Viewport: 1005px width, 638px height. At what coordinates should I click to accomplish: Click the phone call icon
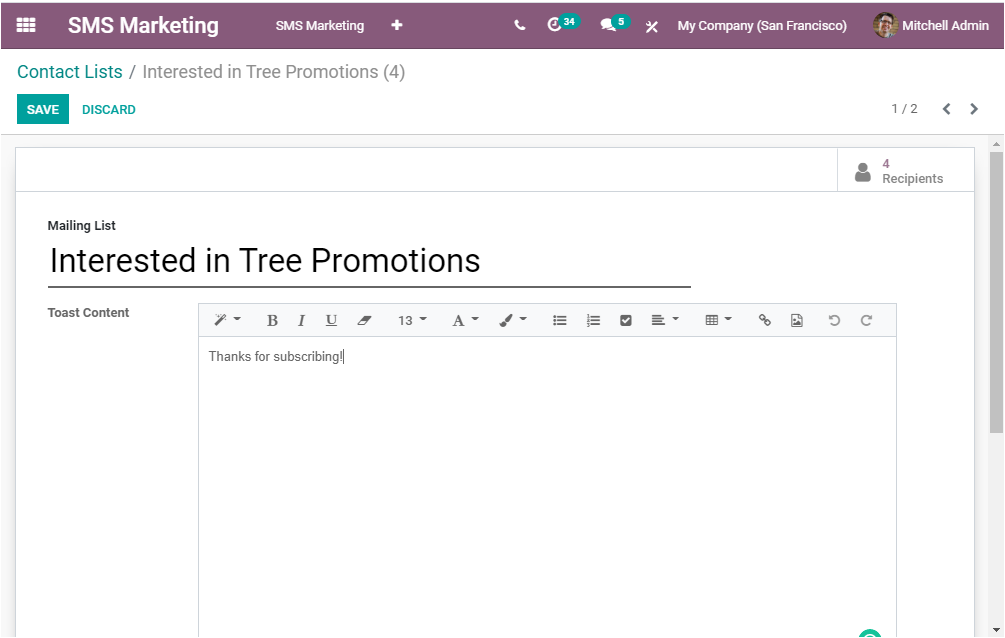coord(519,26)
